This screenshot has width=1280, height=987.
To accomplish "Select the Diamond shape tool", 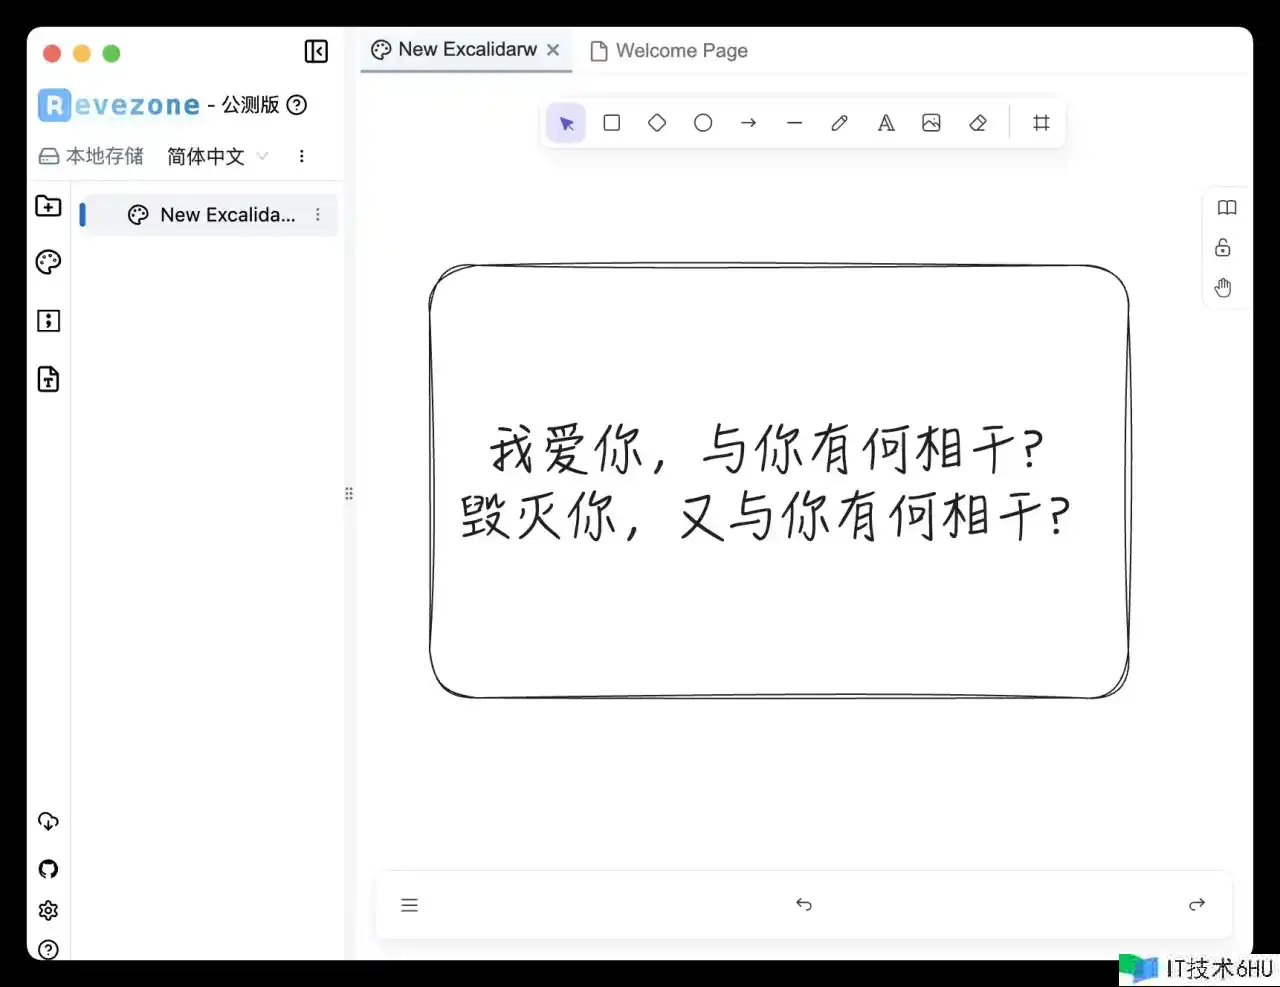I will 657,123.
